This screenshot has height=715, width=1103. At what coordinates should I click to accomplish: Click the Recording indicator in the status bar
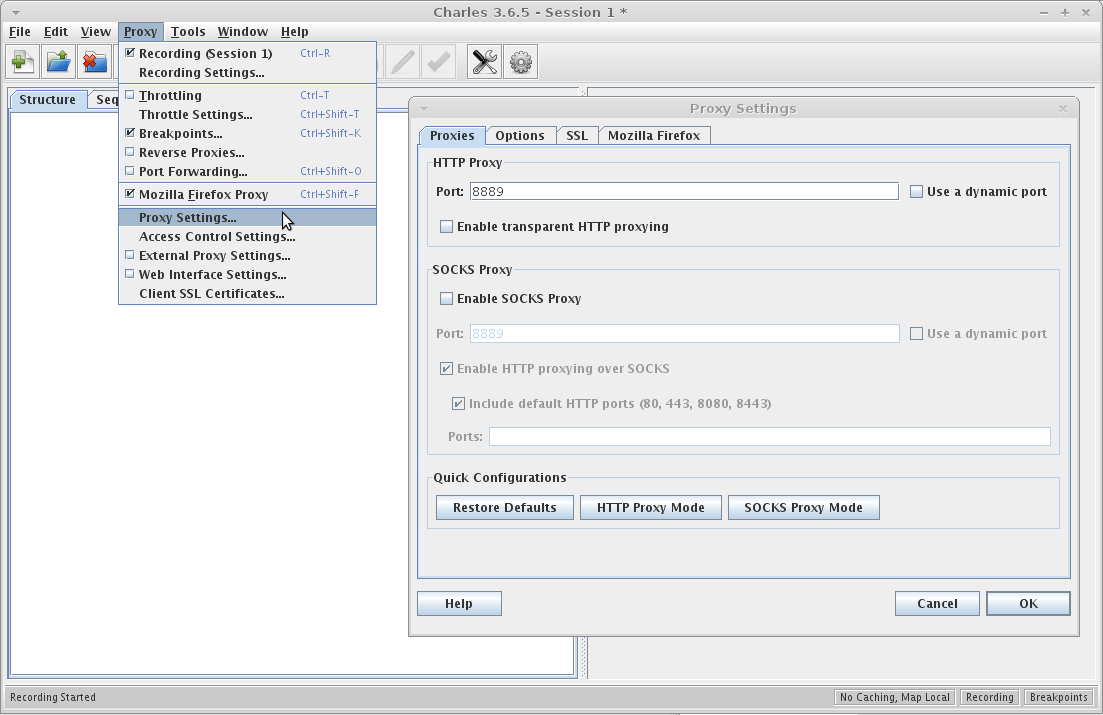[988, 697]
